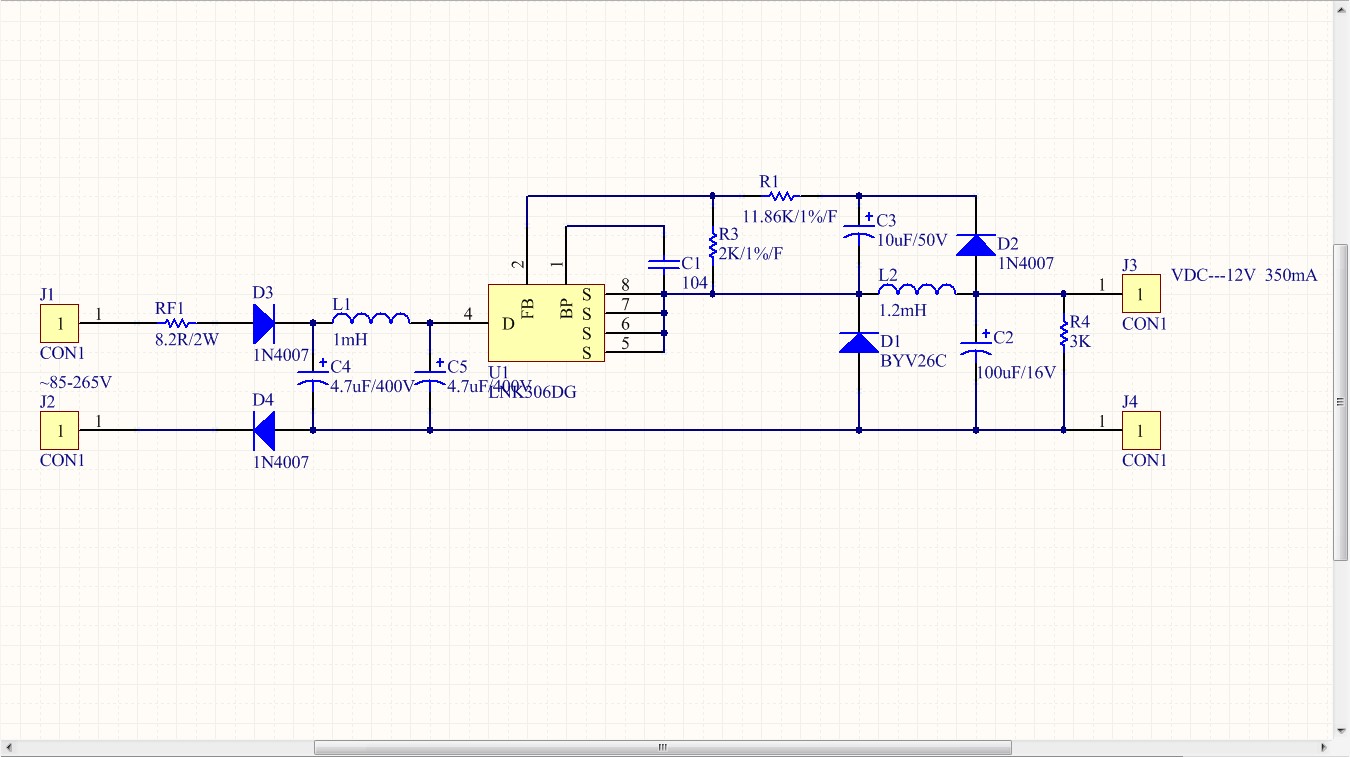Viewport: 1350px width, 757px height.
Task: Select the J4 connector box
Action: point(1141,431)
